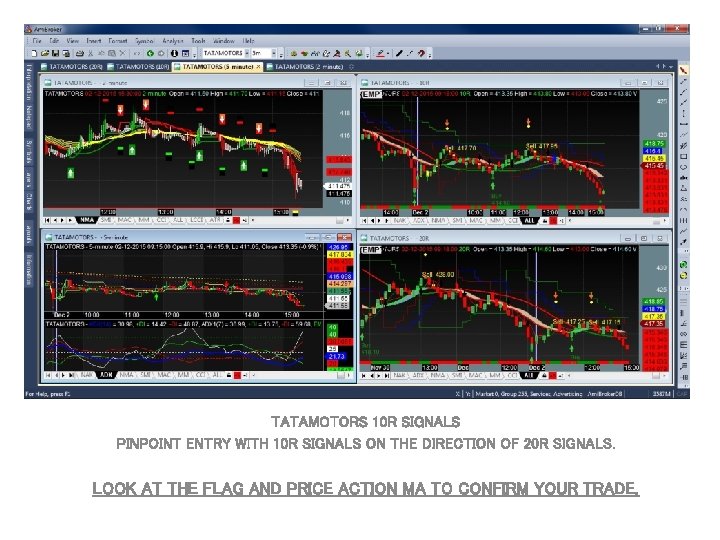Open the TATAMOTORS symbol dropdown
The width and height of the screenshot is (720, 540).
(x=247, y=53)
